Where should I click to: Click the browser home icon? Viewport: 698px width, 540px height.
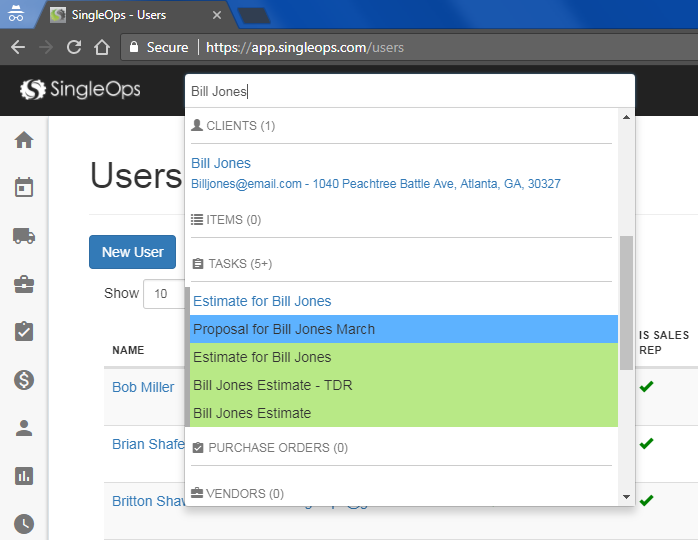(x=102, y=47)
